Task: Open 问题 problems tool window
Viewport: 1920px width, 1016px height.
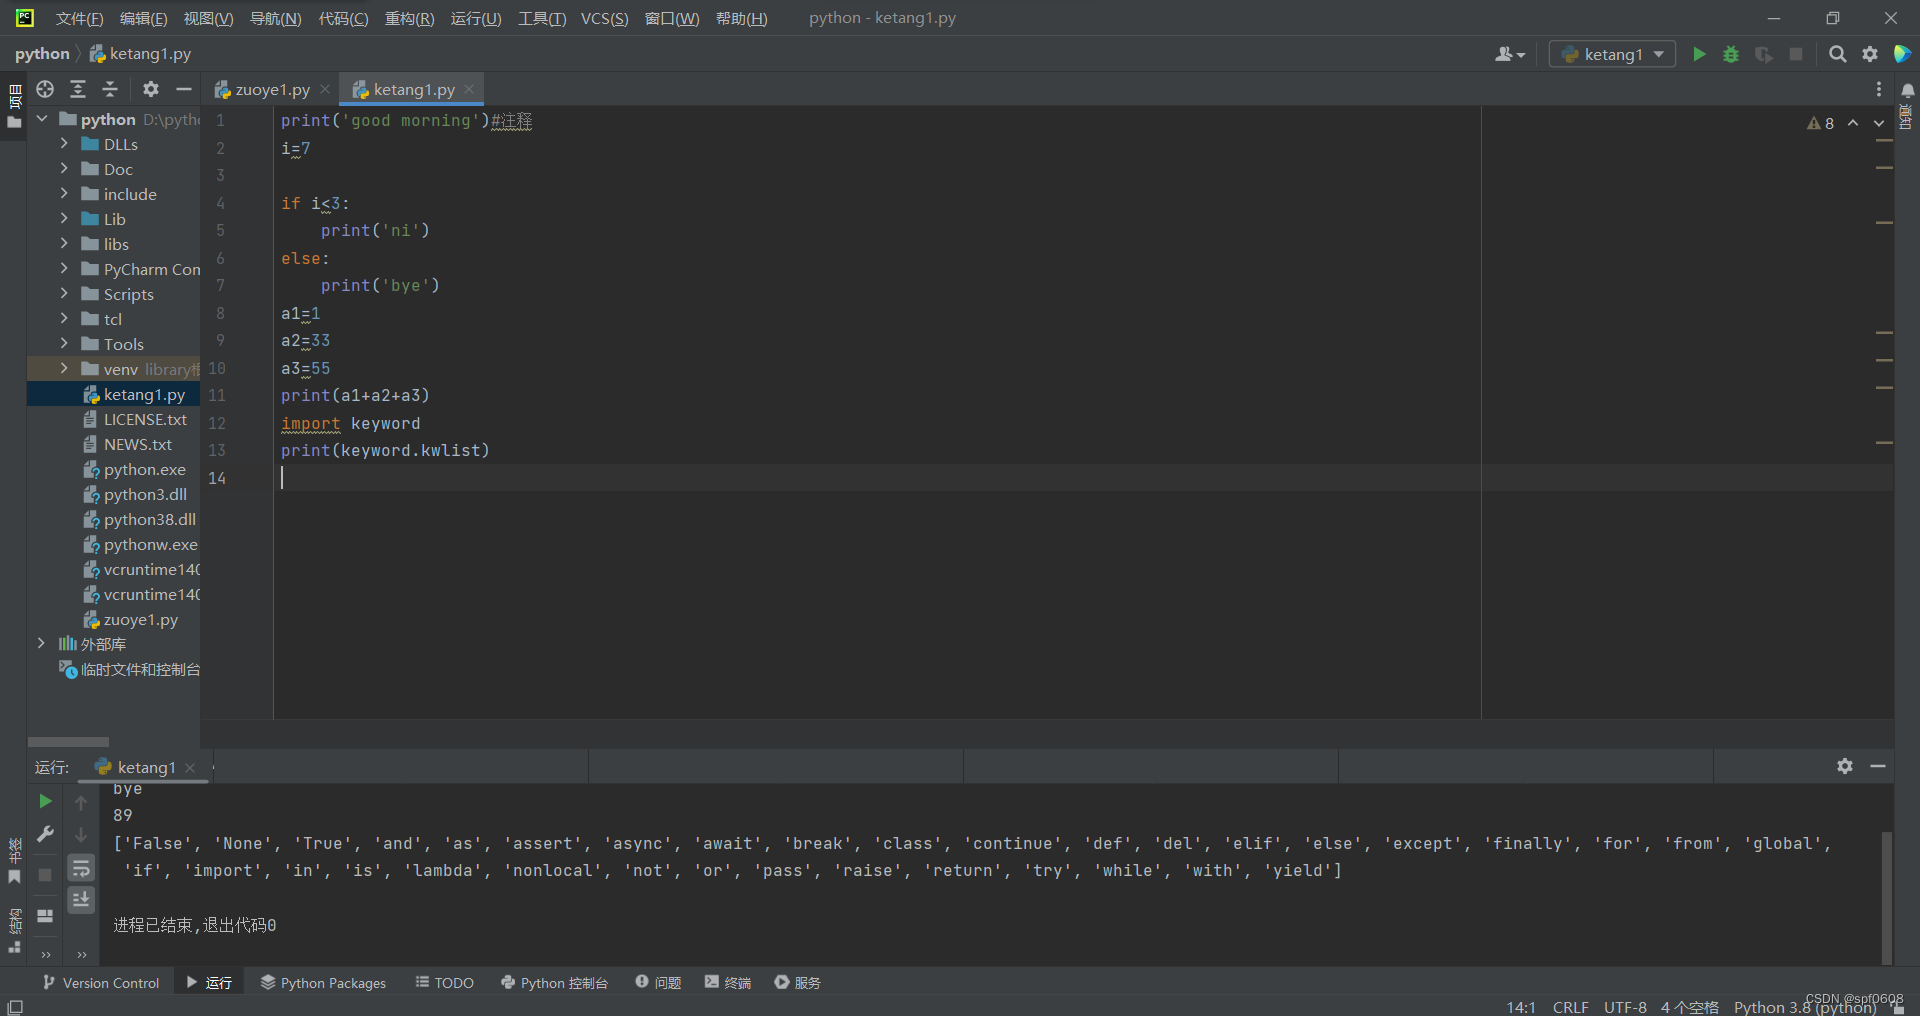Action: coord(658,983)
